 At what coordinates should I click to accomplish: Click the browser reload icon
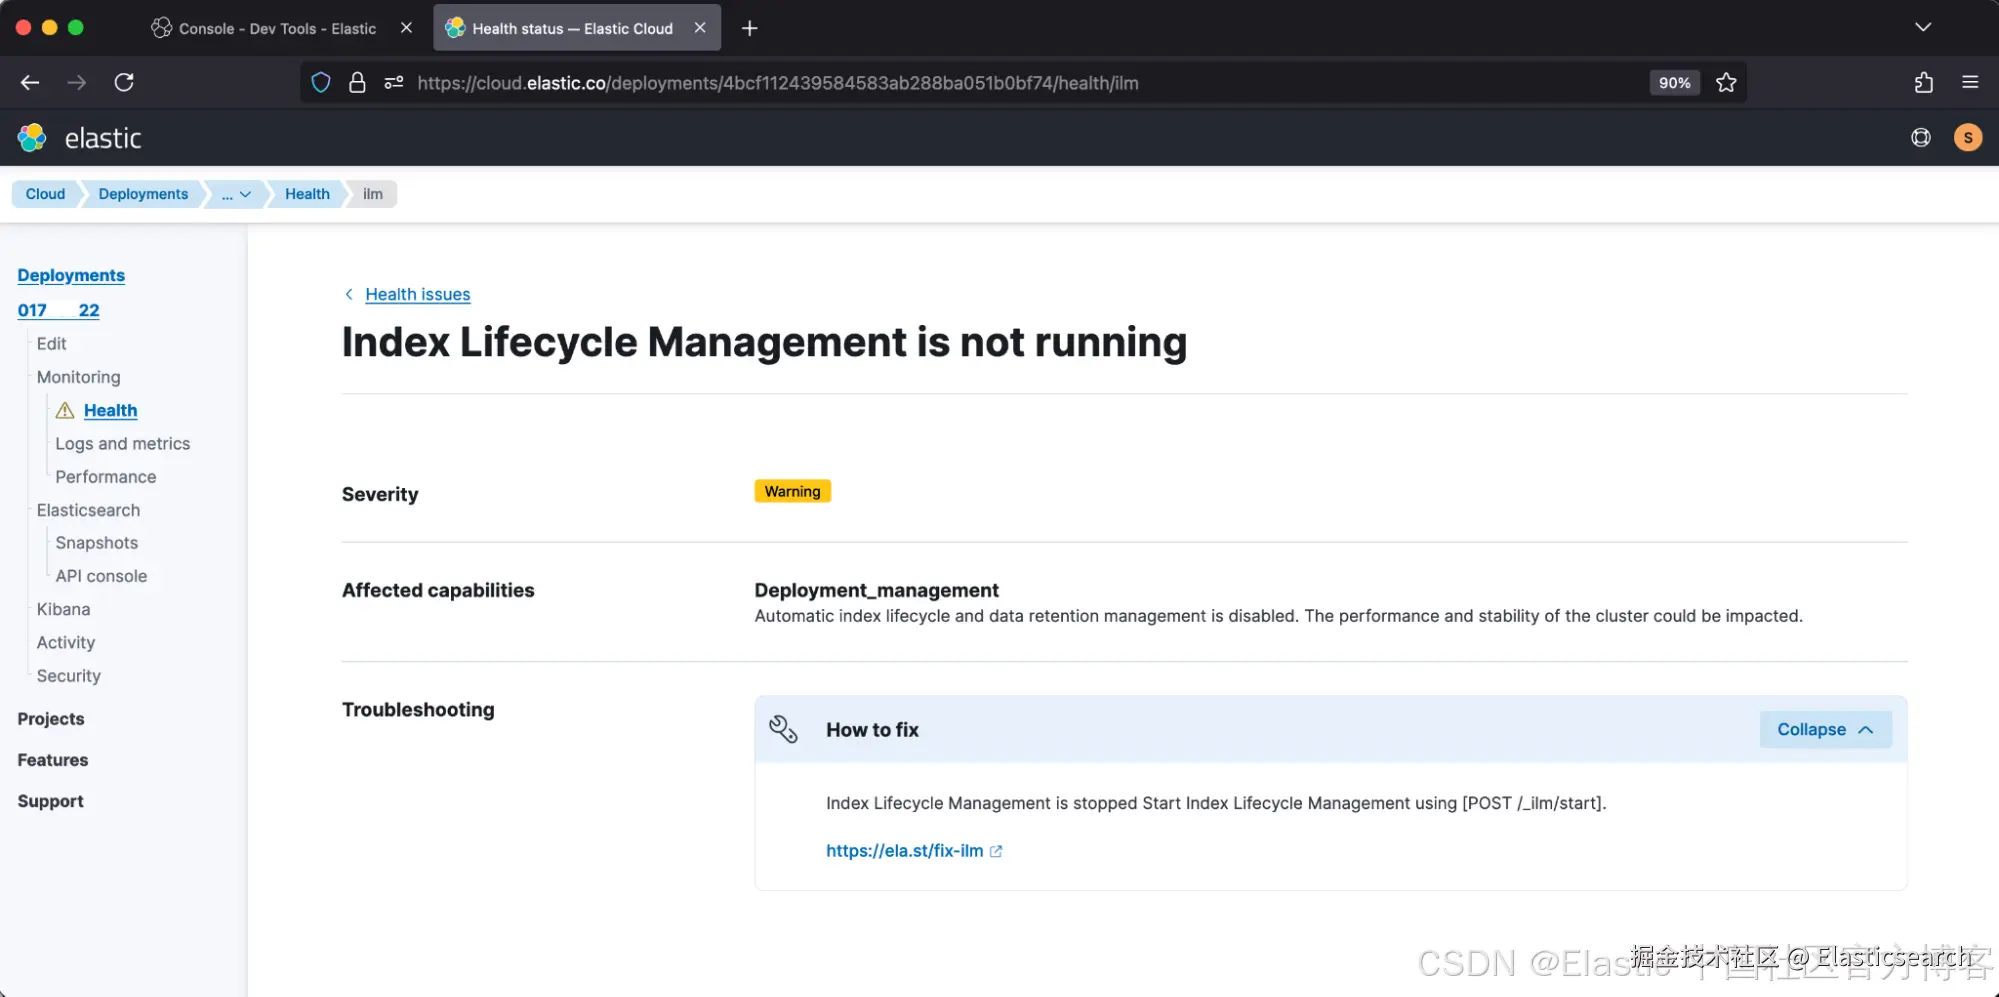tap(124, 83)
